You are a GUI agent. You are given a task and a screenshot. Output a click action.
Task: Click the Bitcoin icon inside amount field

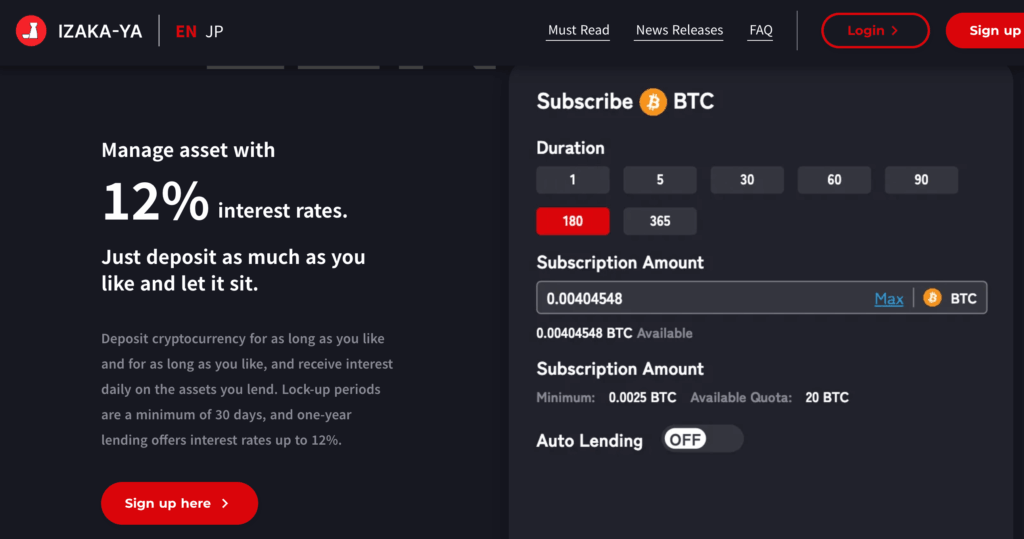[932, 298]
